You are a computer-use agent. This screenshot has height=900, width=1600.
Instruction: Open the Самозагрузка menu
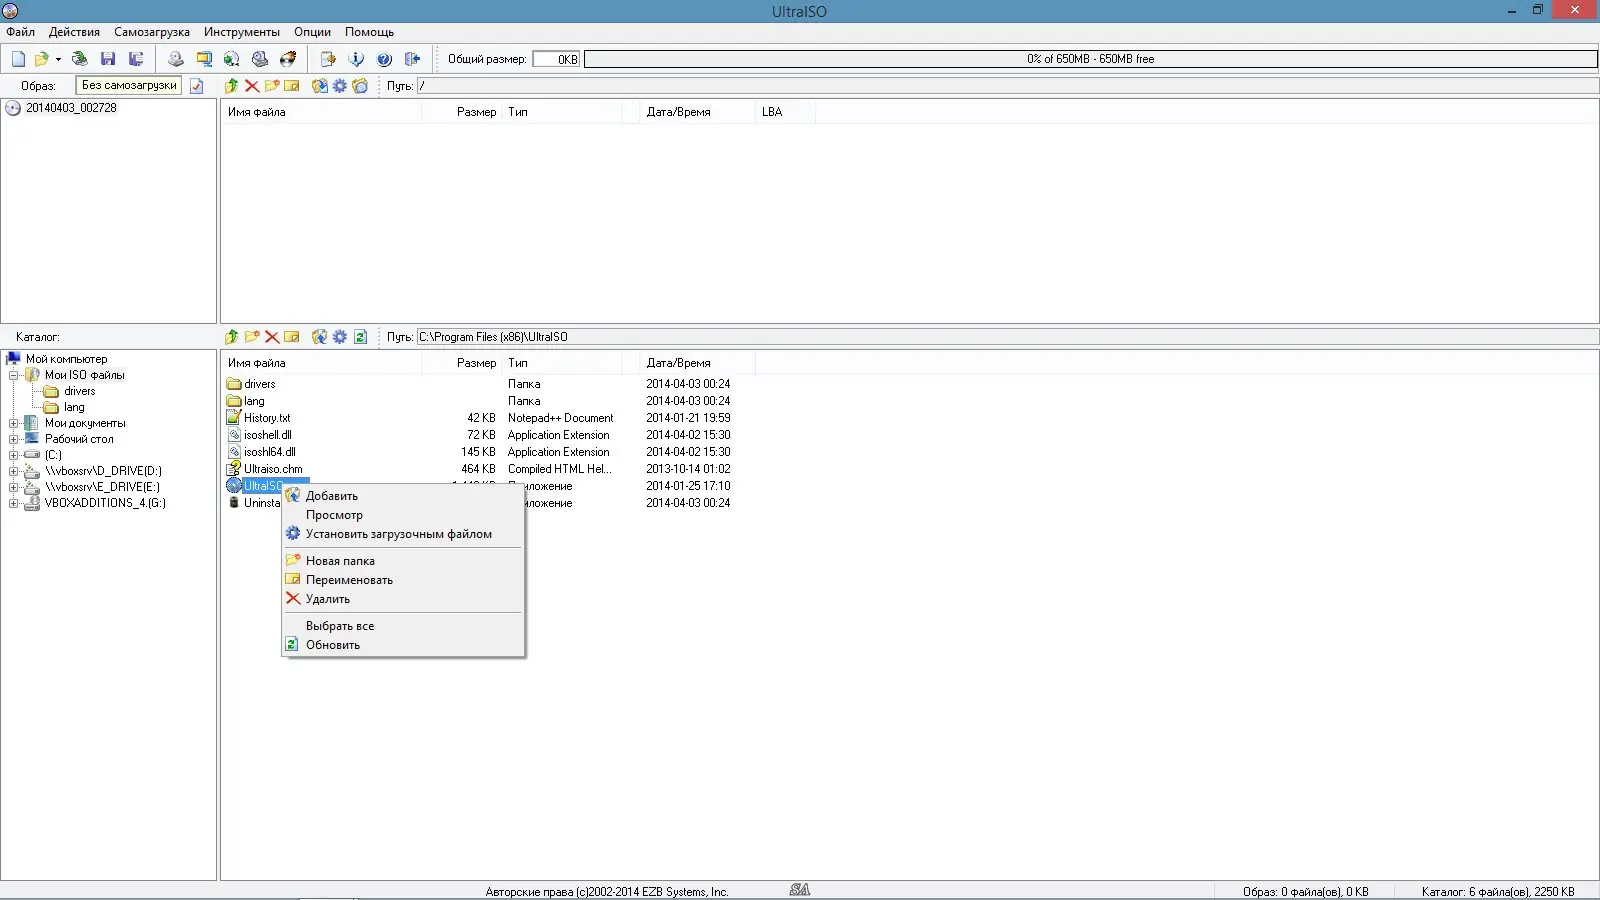point(150,31)
